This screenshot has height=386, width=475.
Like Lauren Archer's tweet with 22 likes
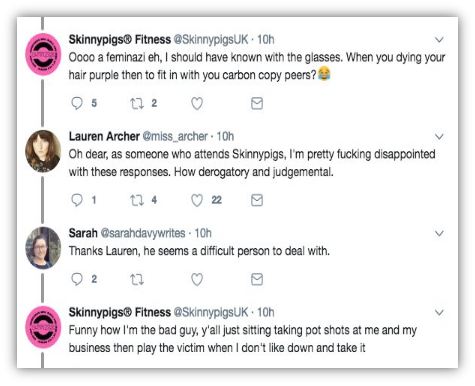[x=197, y=200]
